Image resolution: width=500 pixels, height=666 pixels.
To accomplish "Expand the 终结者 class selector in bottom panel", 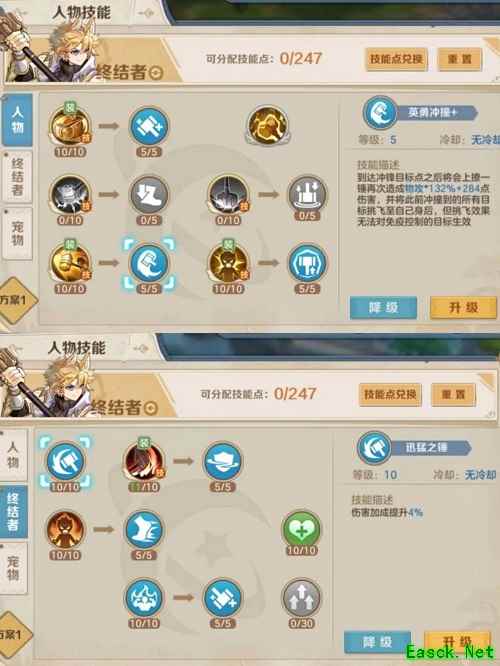I will (150, 409).
